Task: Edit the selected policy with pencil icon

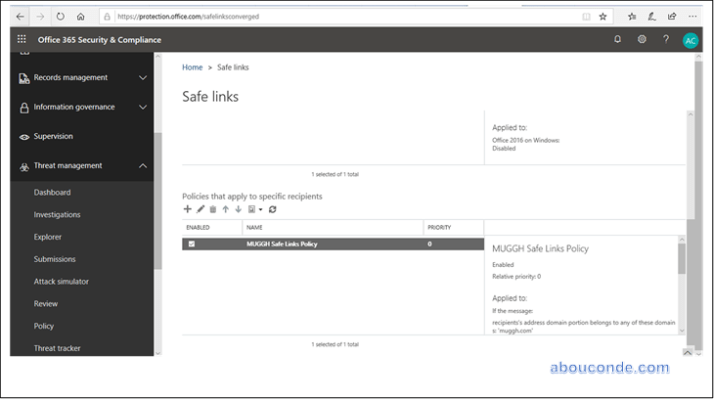Action: point(200,209)
